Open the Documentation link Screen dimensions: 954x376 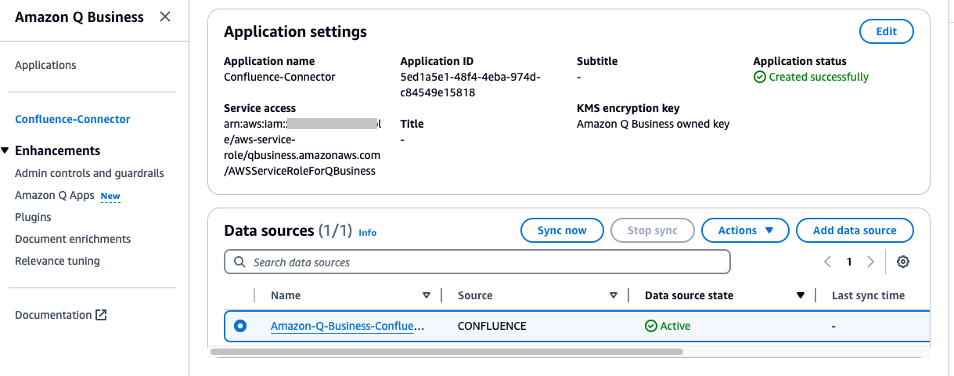coord(53,315)
